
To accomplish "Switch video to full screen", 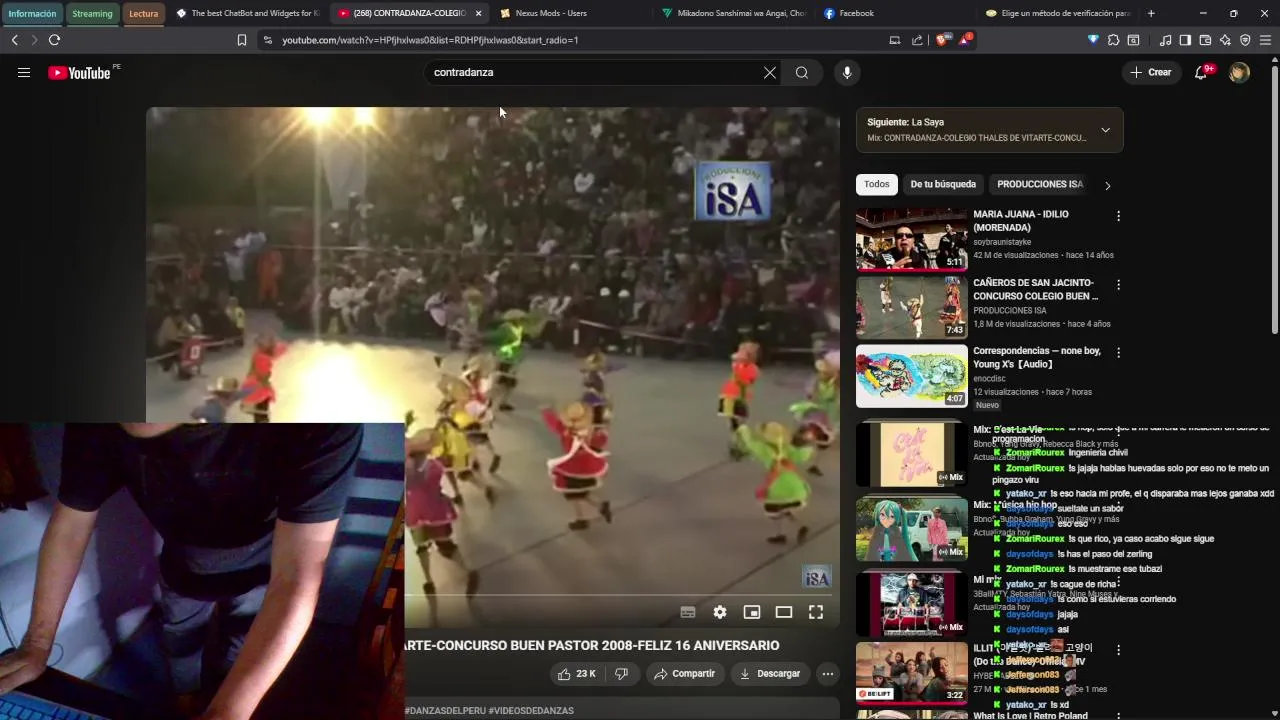I will (816, 612).
